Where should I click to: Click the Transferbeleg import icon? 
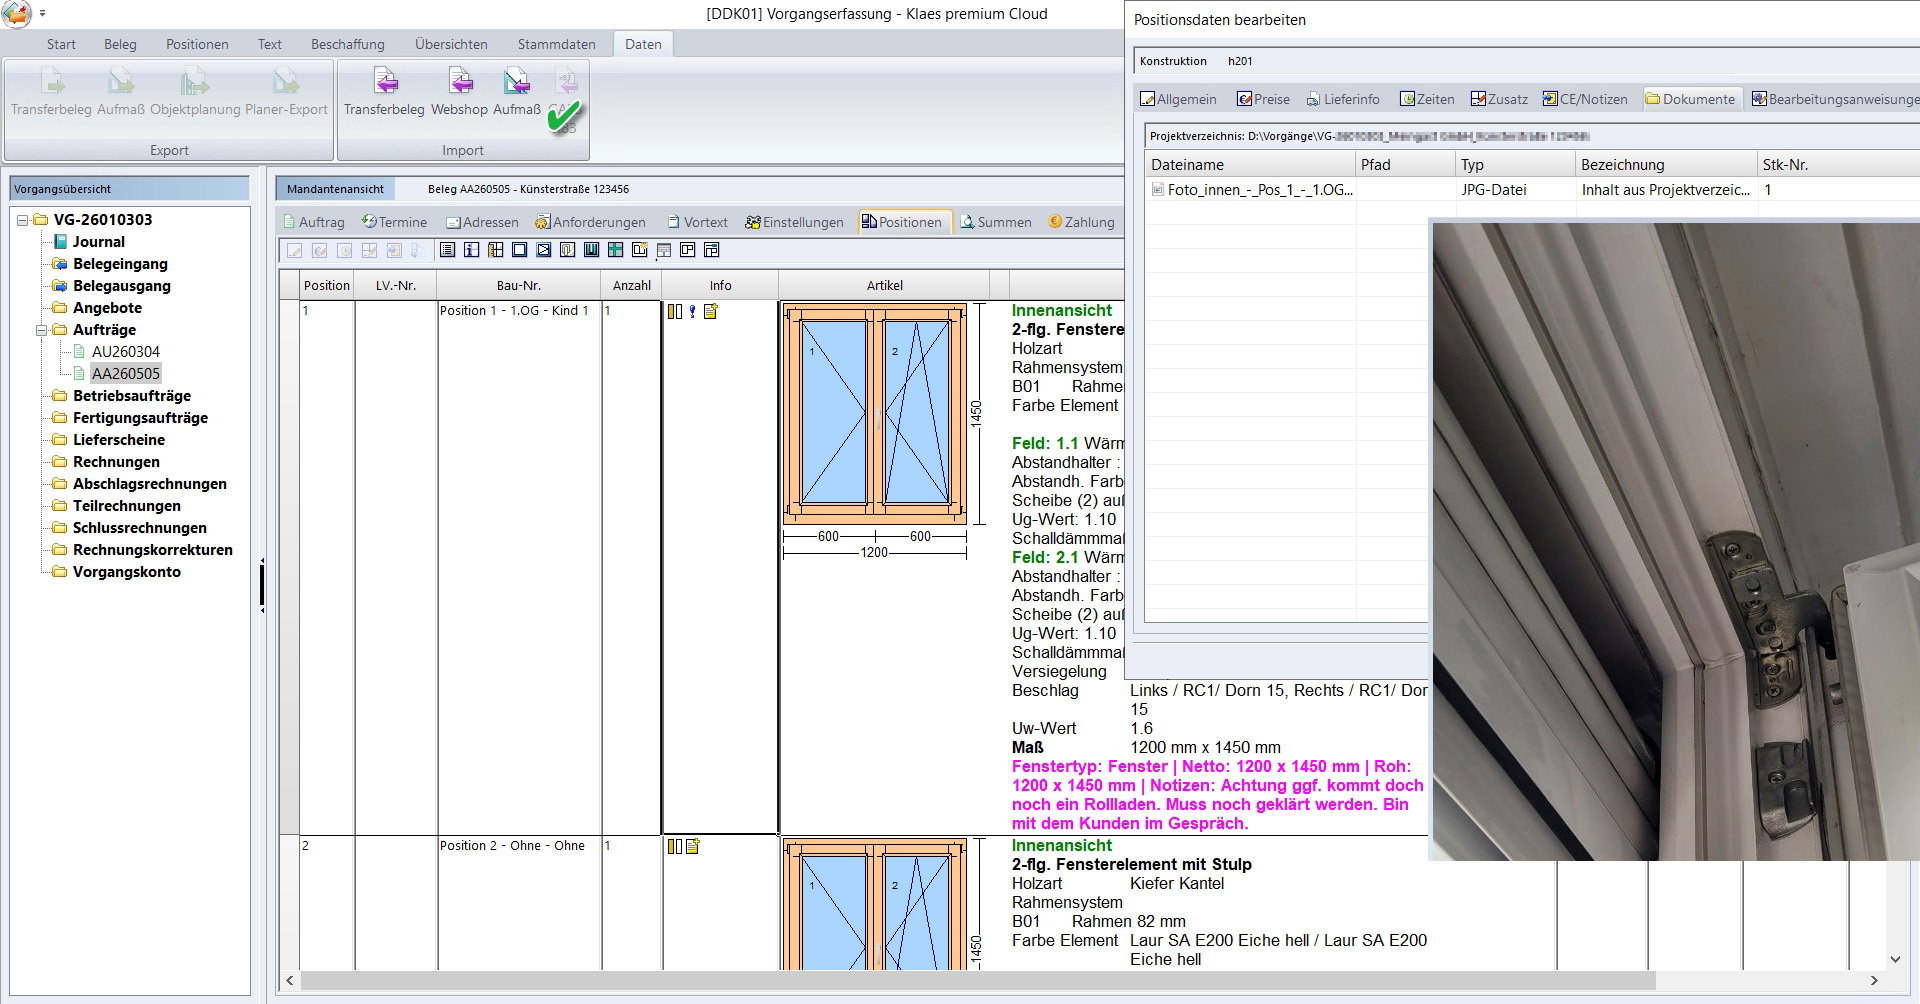(x=385, y=82)
